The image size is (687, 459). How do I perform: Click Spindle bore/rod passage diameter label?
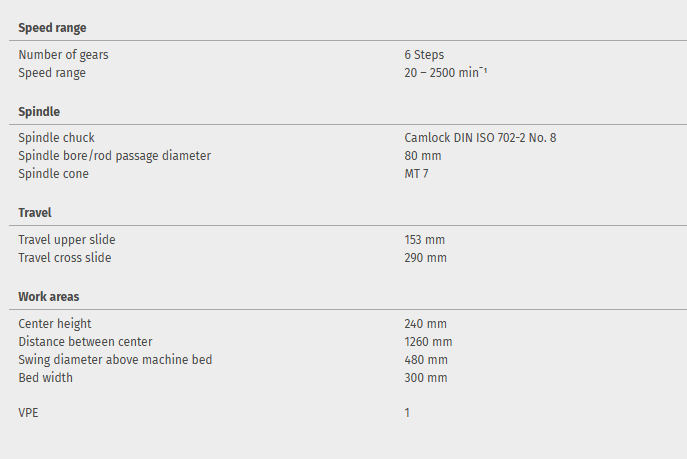[115, 156]
